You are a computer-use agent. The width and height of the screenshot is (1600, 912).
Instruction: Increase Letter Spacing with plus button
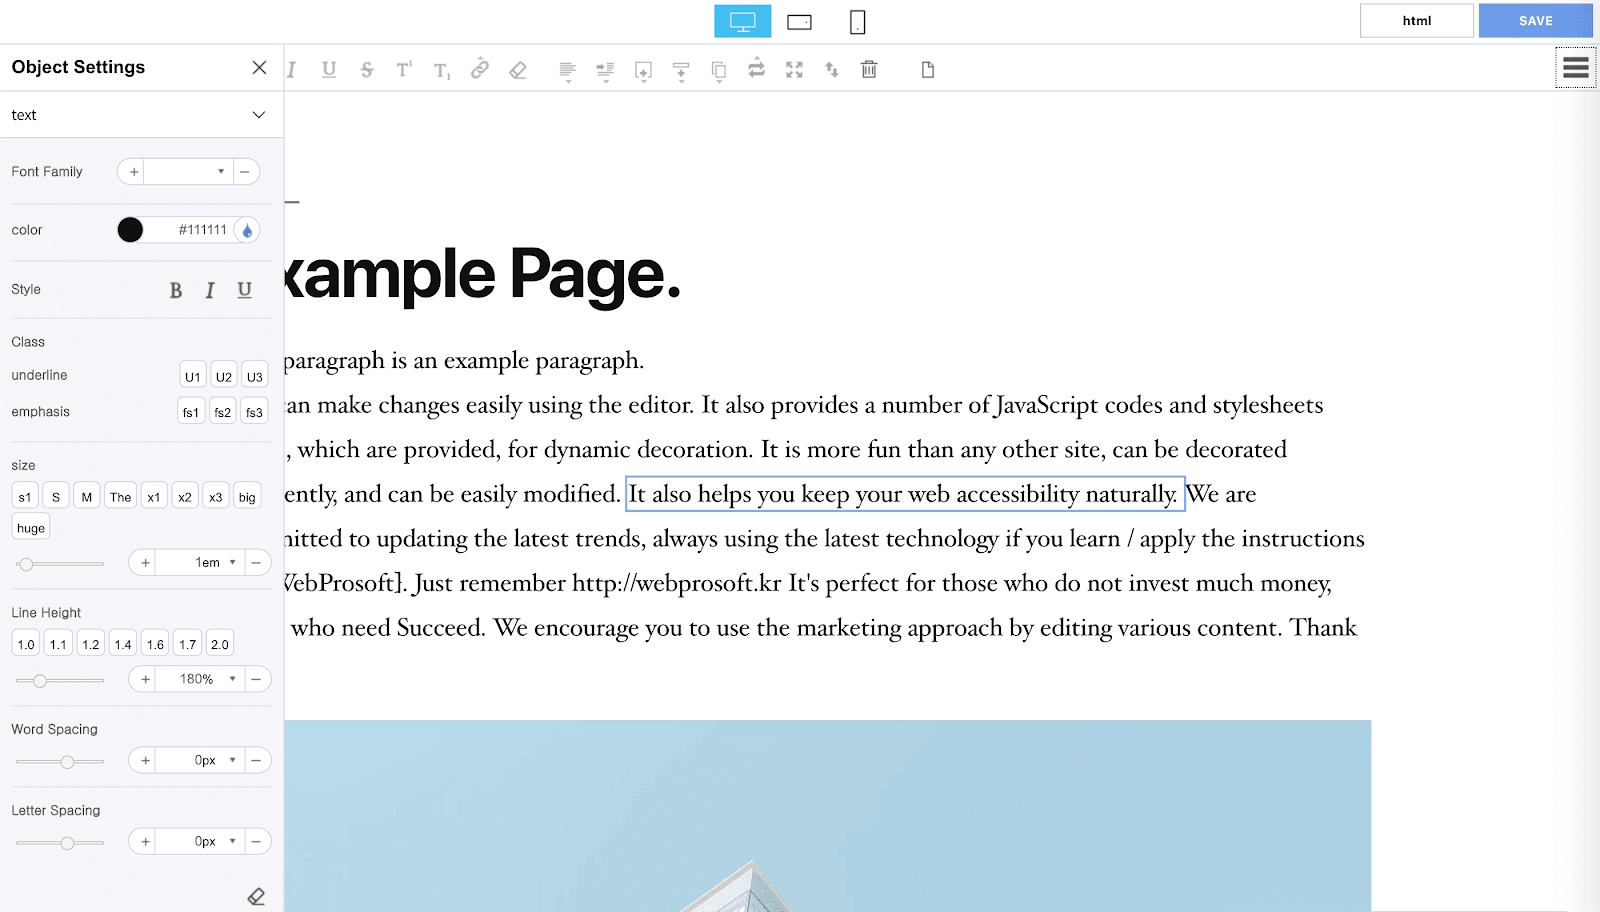tap(144, 841)
